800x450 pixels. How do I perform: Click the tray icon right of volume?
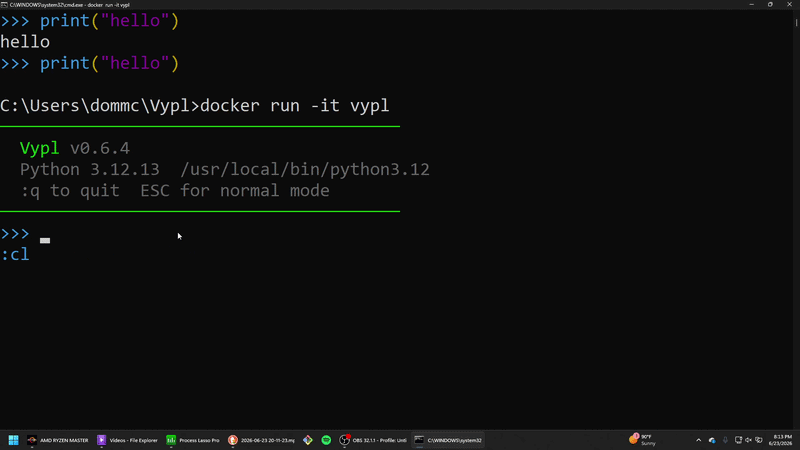[759, 440]
